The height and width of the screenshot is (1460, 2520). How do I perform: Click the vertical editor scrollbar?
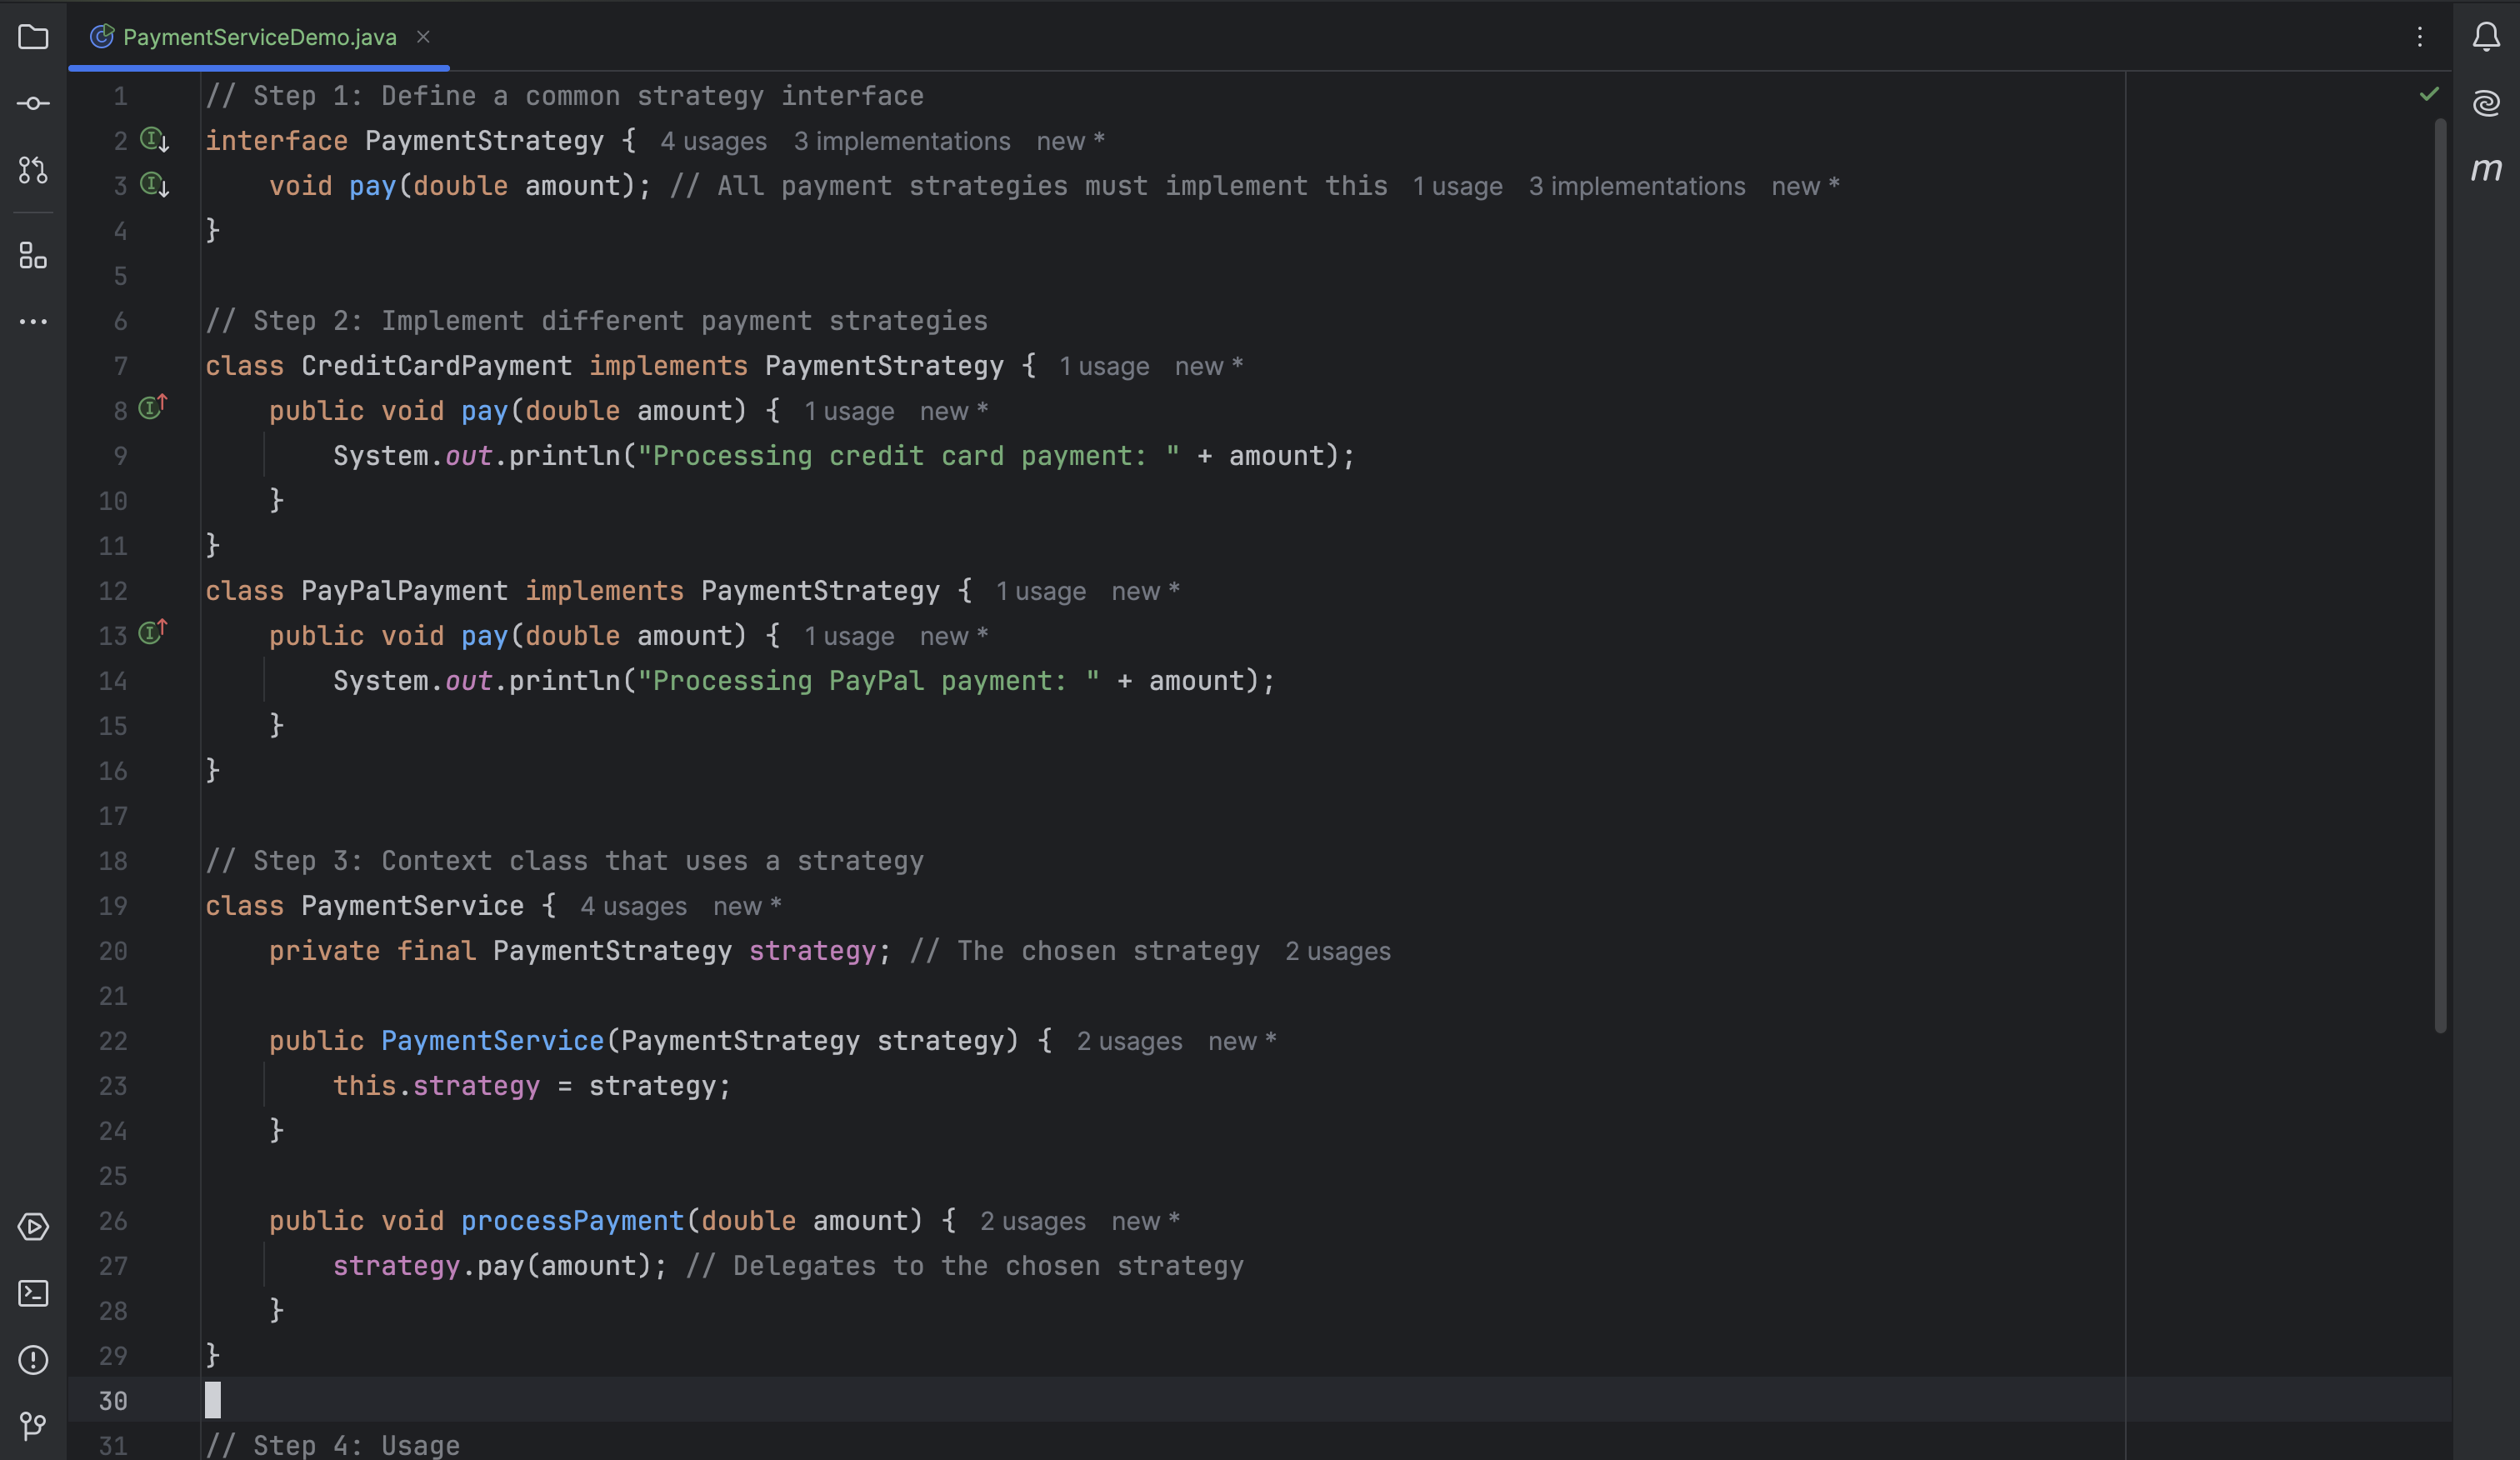pyautogui.click(x=2440, y=575)
